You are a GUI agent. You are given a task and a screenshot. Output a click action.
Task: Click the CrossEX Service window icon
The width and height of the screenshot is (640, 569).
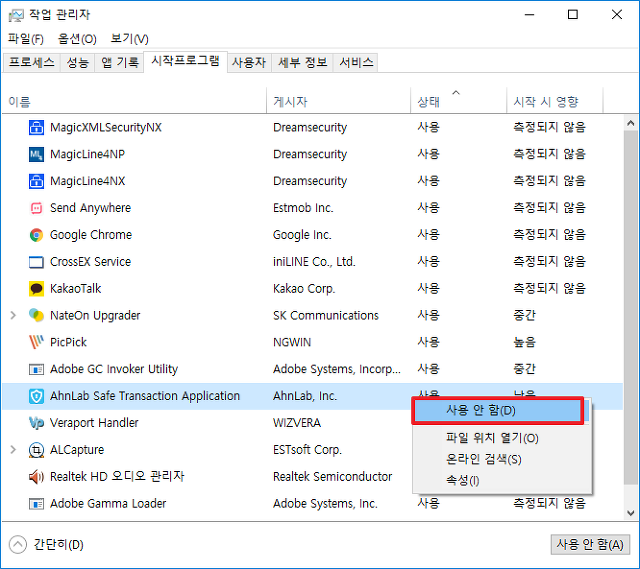click(x=36, y=262)
